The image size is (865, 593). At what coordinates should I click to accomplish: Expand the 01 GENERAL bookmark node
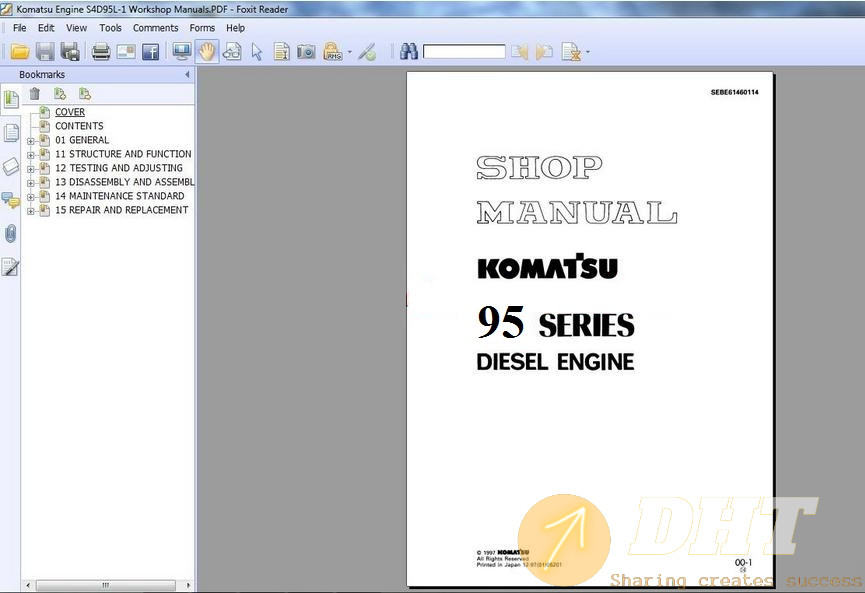[31, 141]
